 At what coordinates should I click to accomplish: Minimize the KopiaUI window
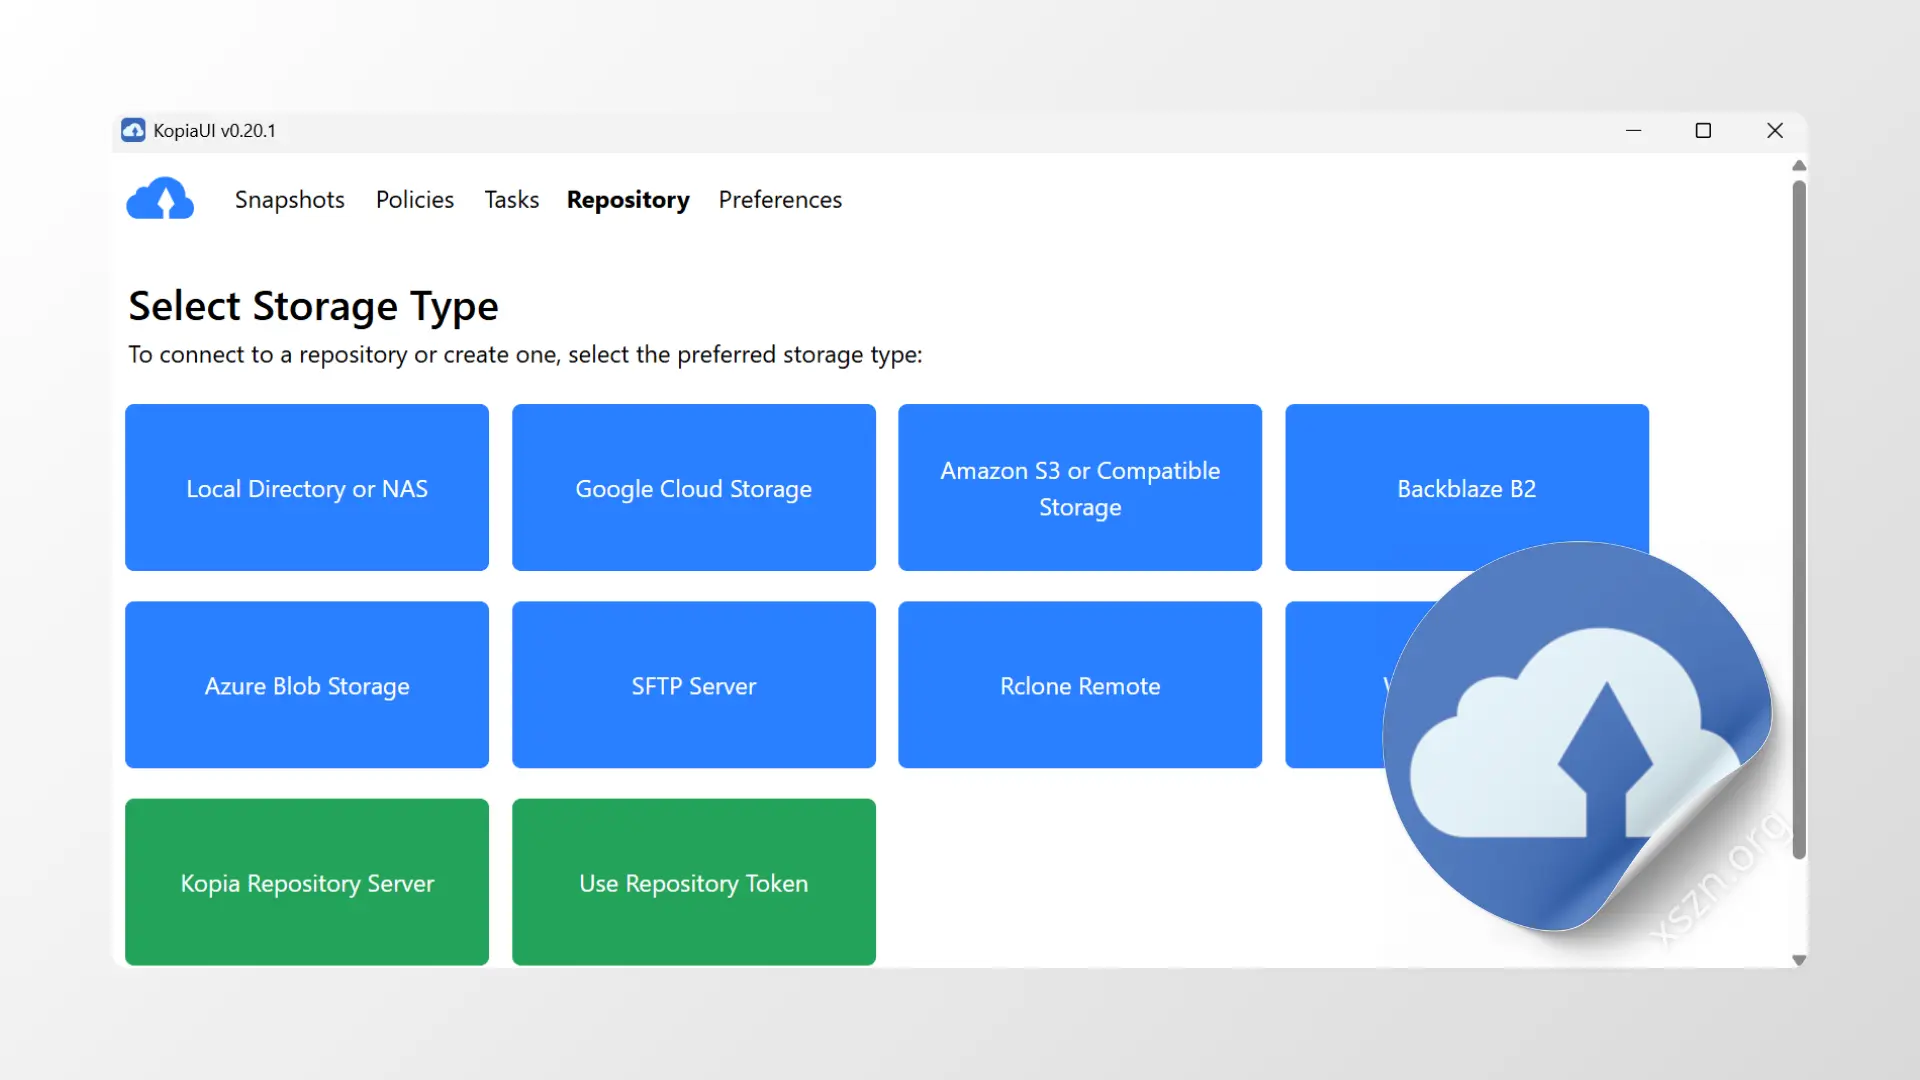point(1634,131)
